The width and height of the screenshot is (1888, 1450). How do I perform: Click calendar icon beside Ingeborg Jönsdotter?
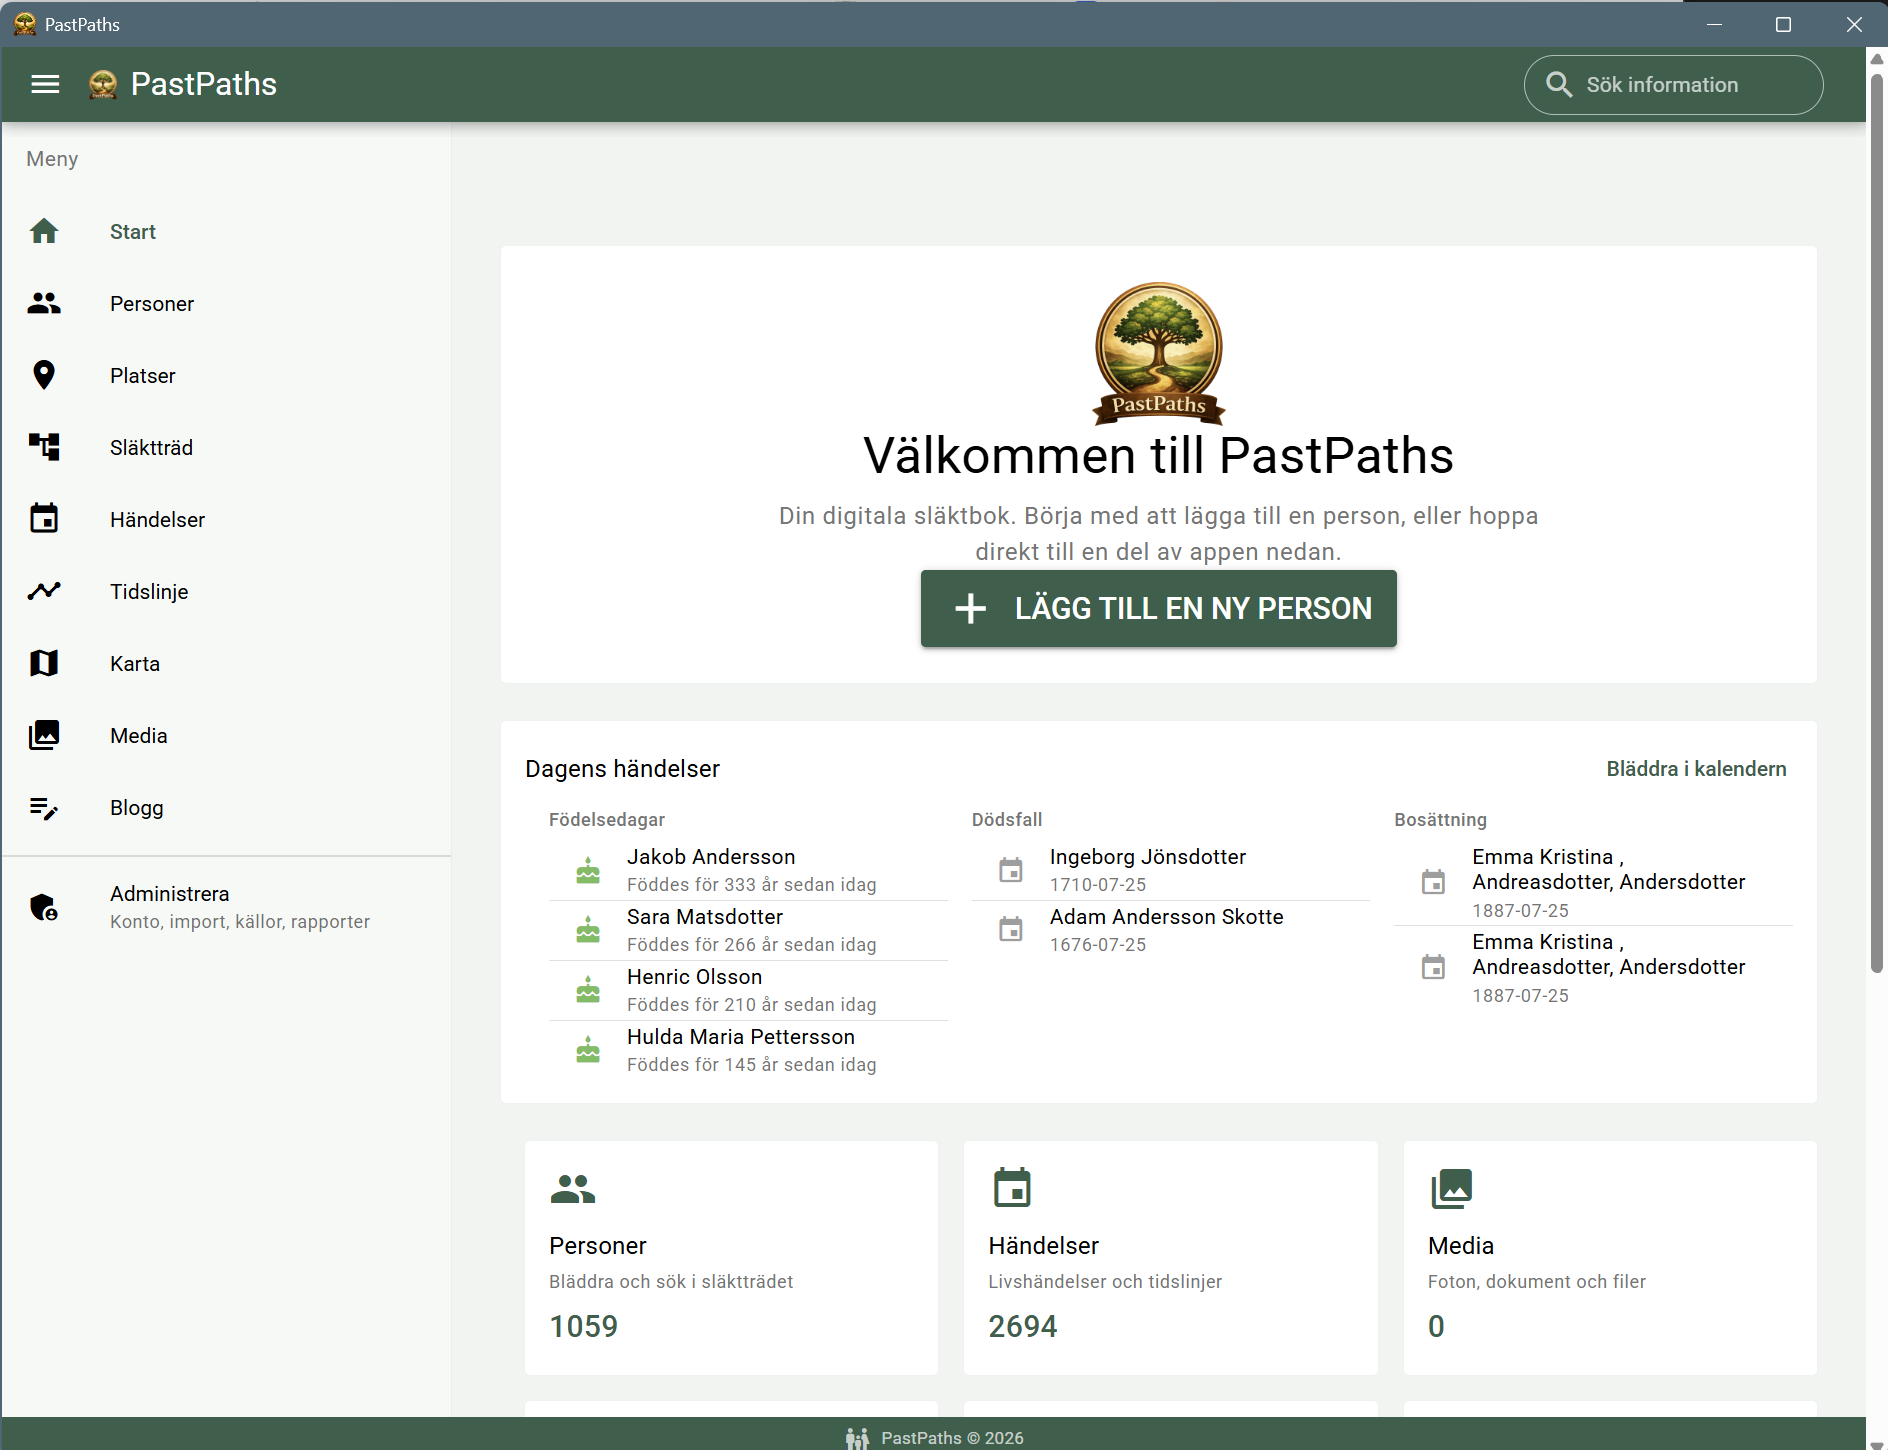point(1011,871)
